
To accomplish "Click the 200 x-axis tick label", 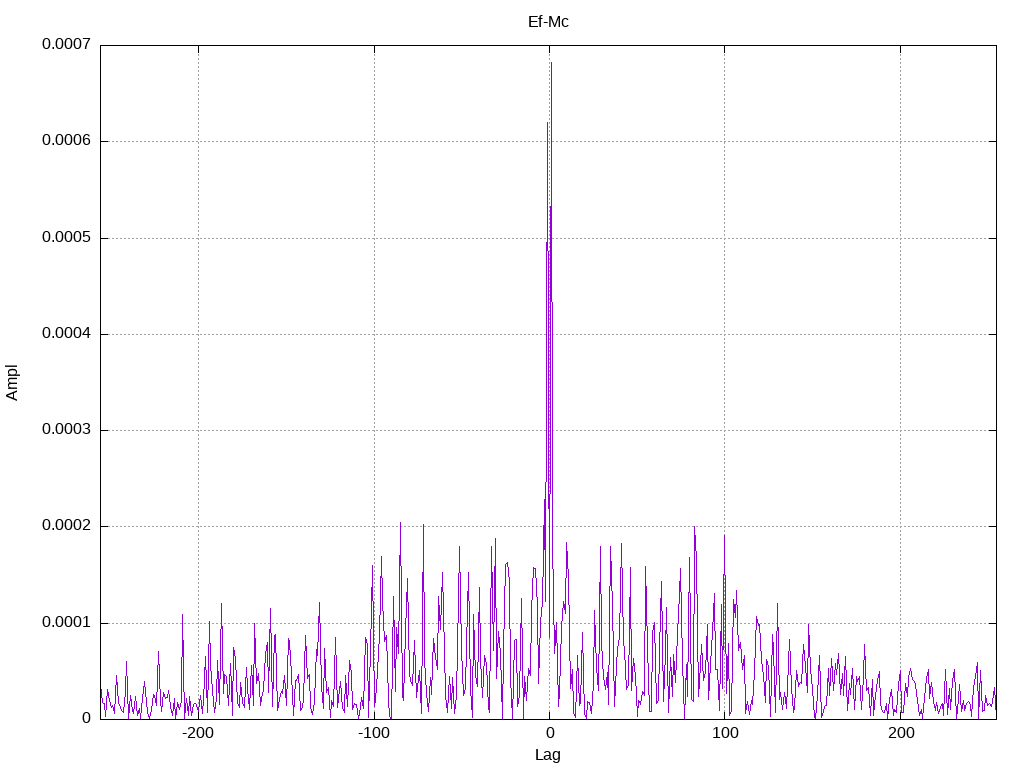I will 901,733.
